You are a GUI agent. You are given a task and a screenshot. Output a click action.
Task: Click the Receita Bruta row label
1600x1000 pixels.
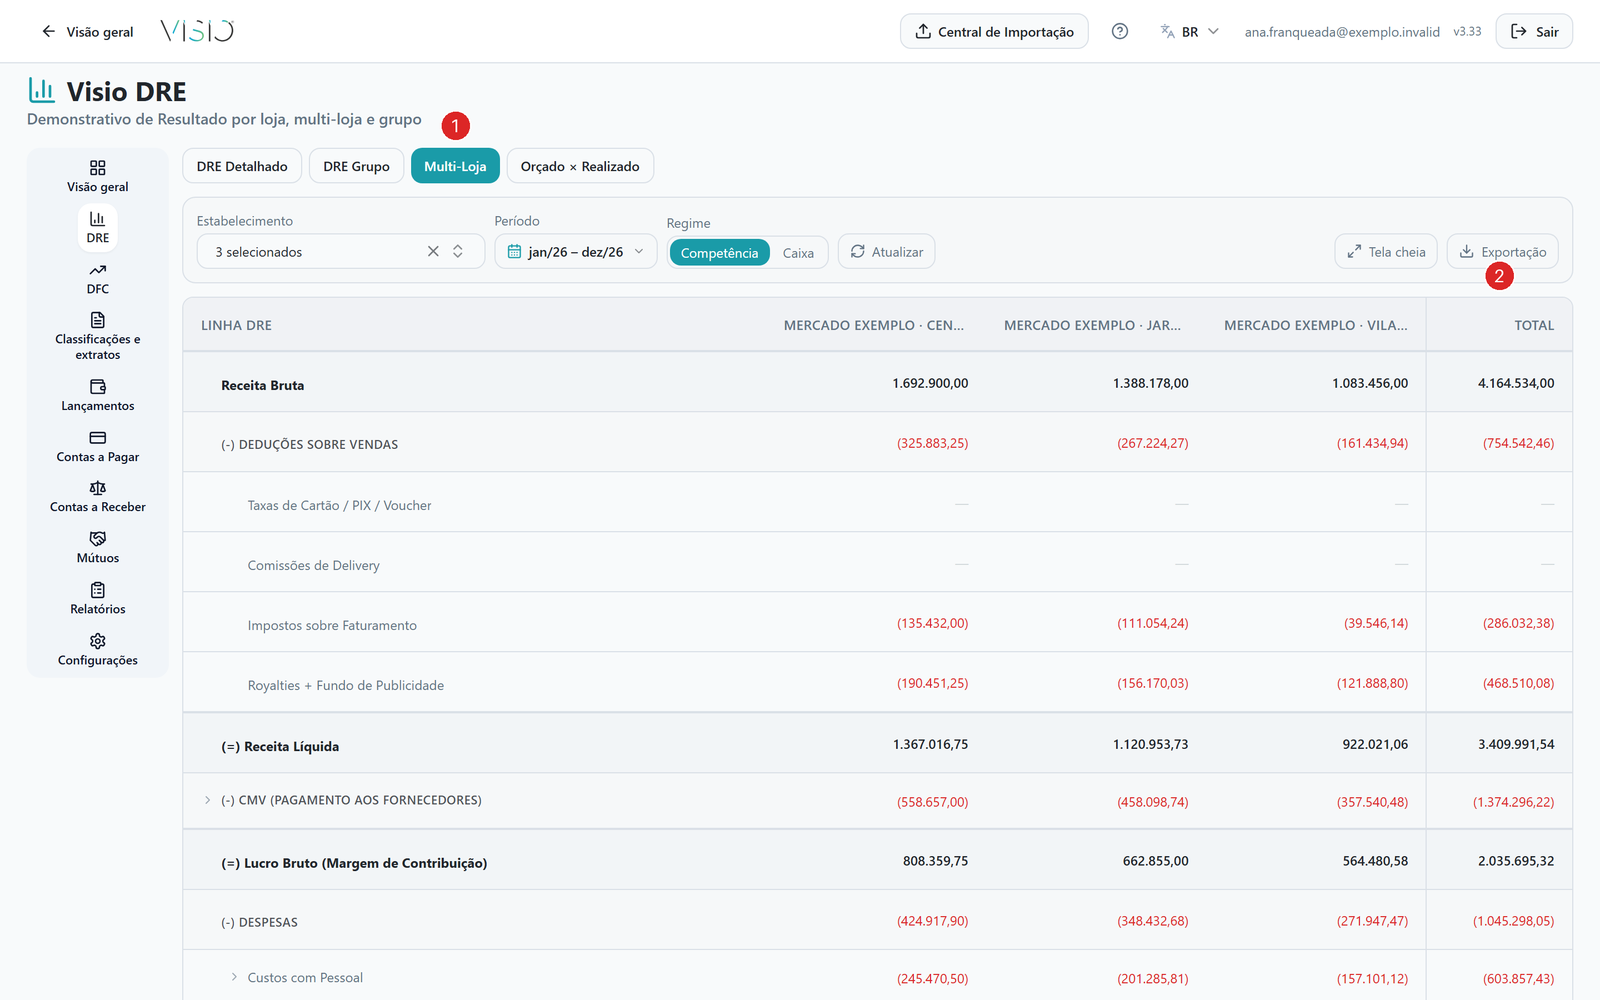pyautogui.click(x=262, y=385)
